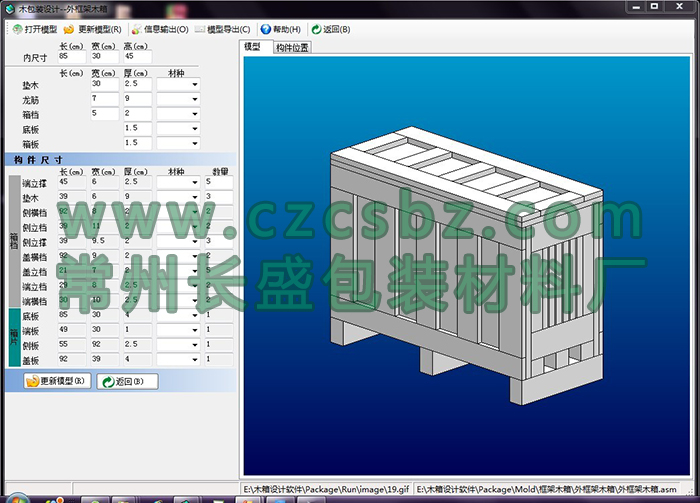This screenshot has width=700, height=503.
Task: Click the bottom 更新模型(R) button
Action: pos(57,381)
